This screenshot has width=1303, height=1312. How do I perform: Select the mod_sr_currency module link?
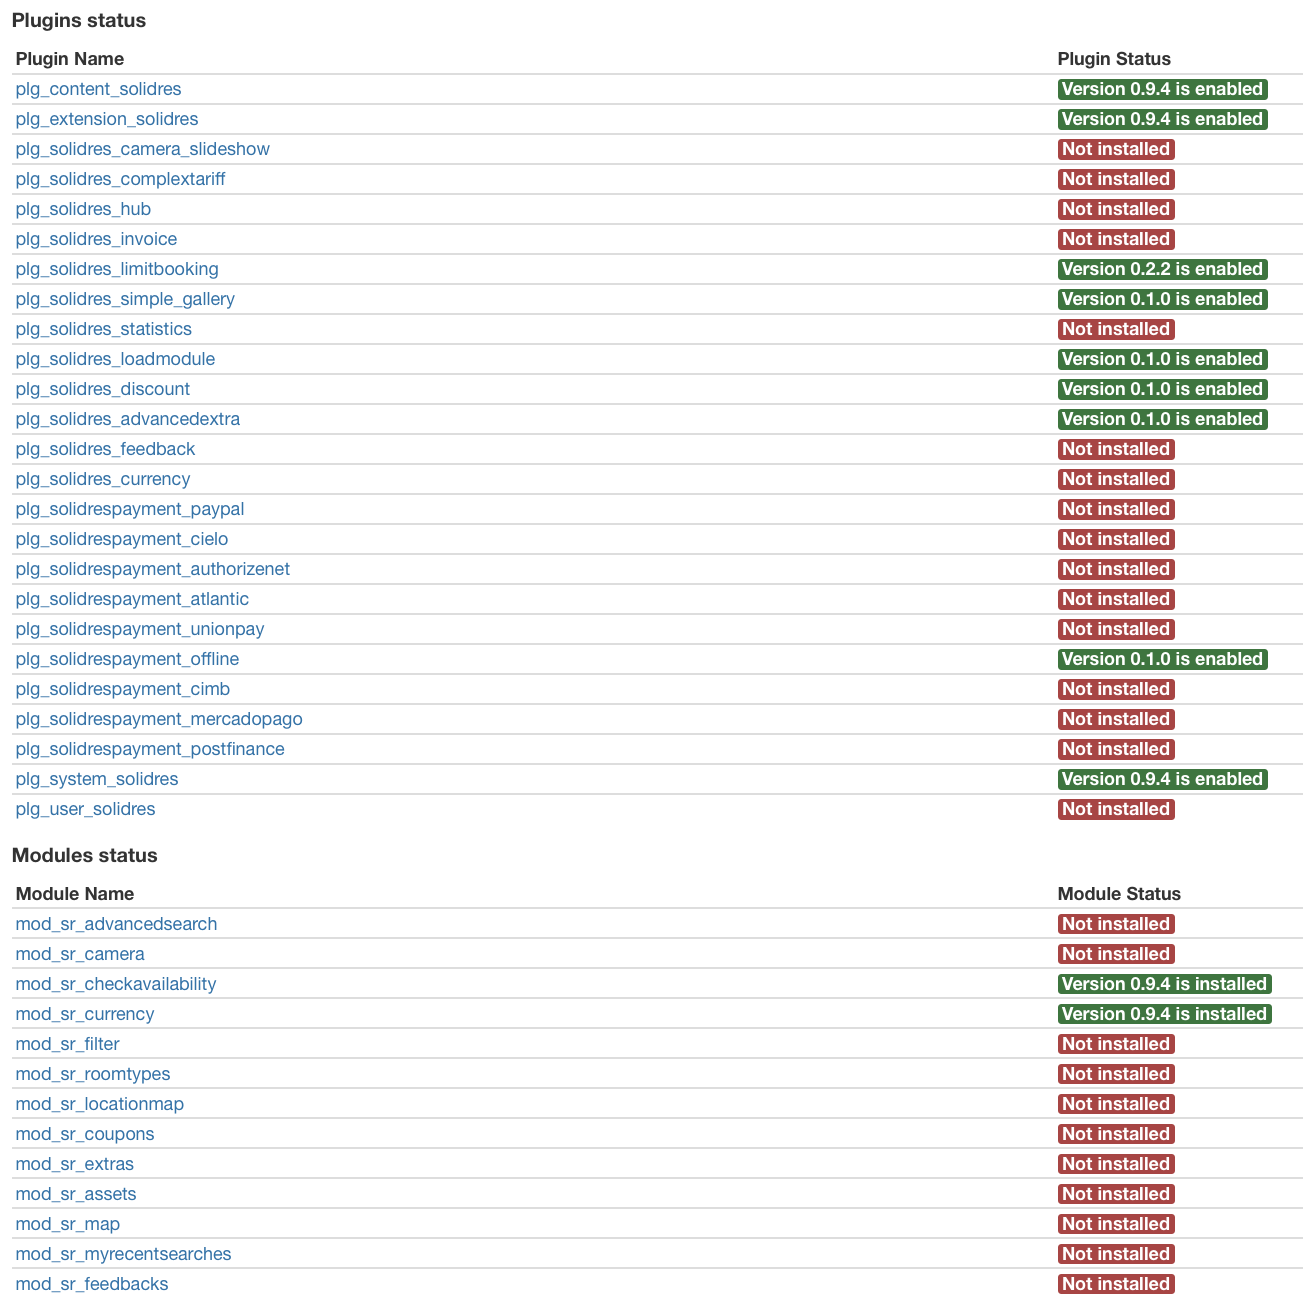[x=85, y=1014]
